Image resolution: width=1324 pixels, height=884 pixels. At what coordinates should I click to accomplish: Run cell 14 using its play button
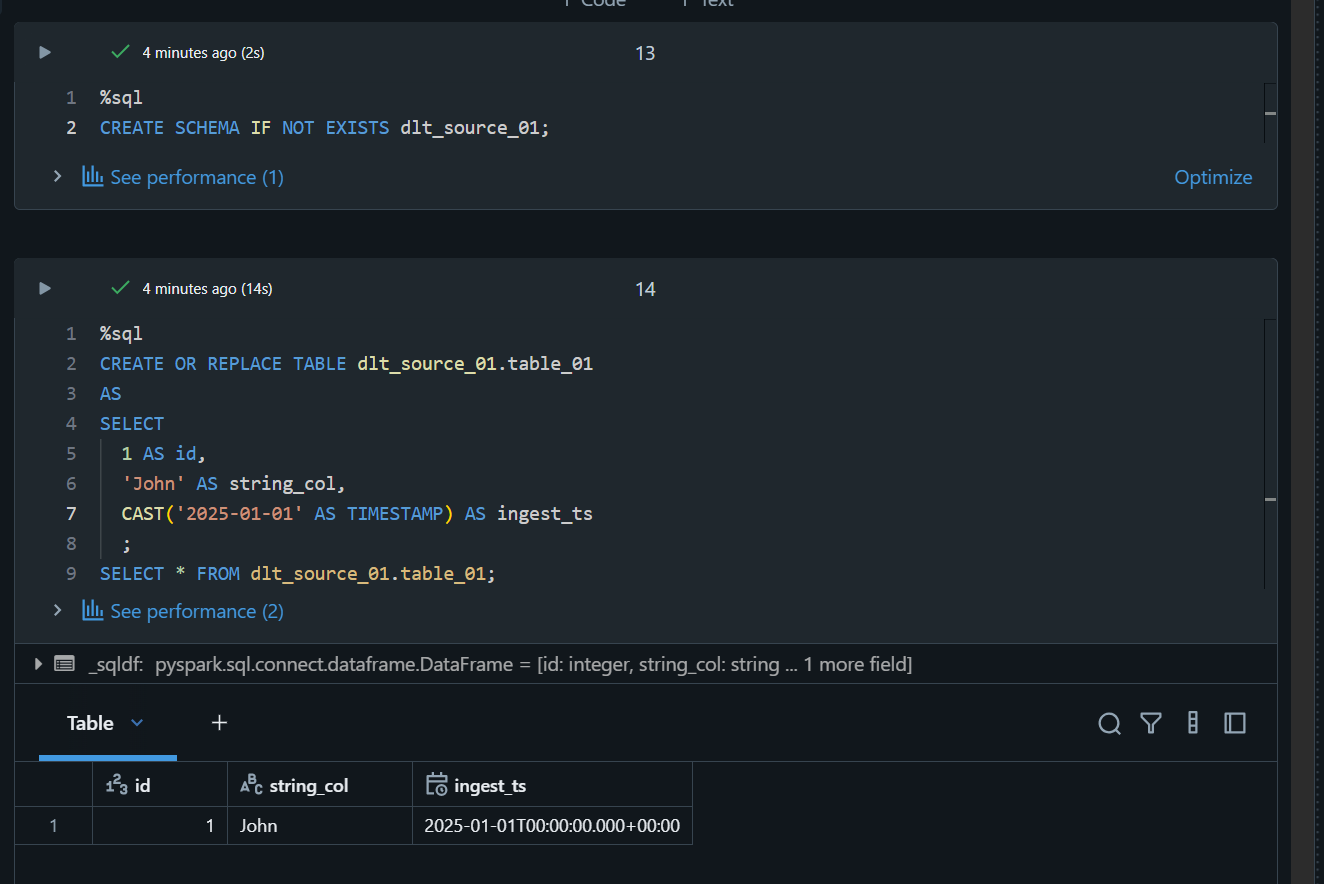43,288
